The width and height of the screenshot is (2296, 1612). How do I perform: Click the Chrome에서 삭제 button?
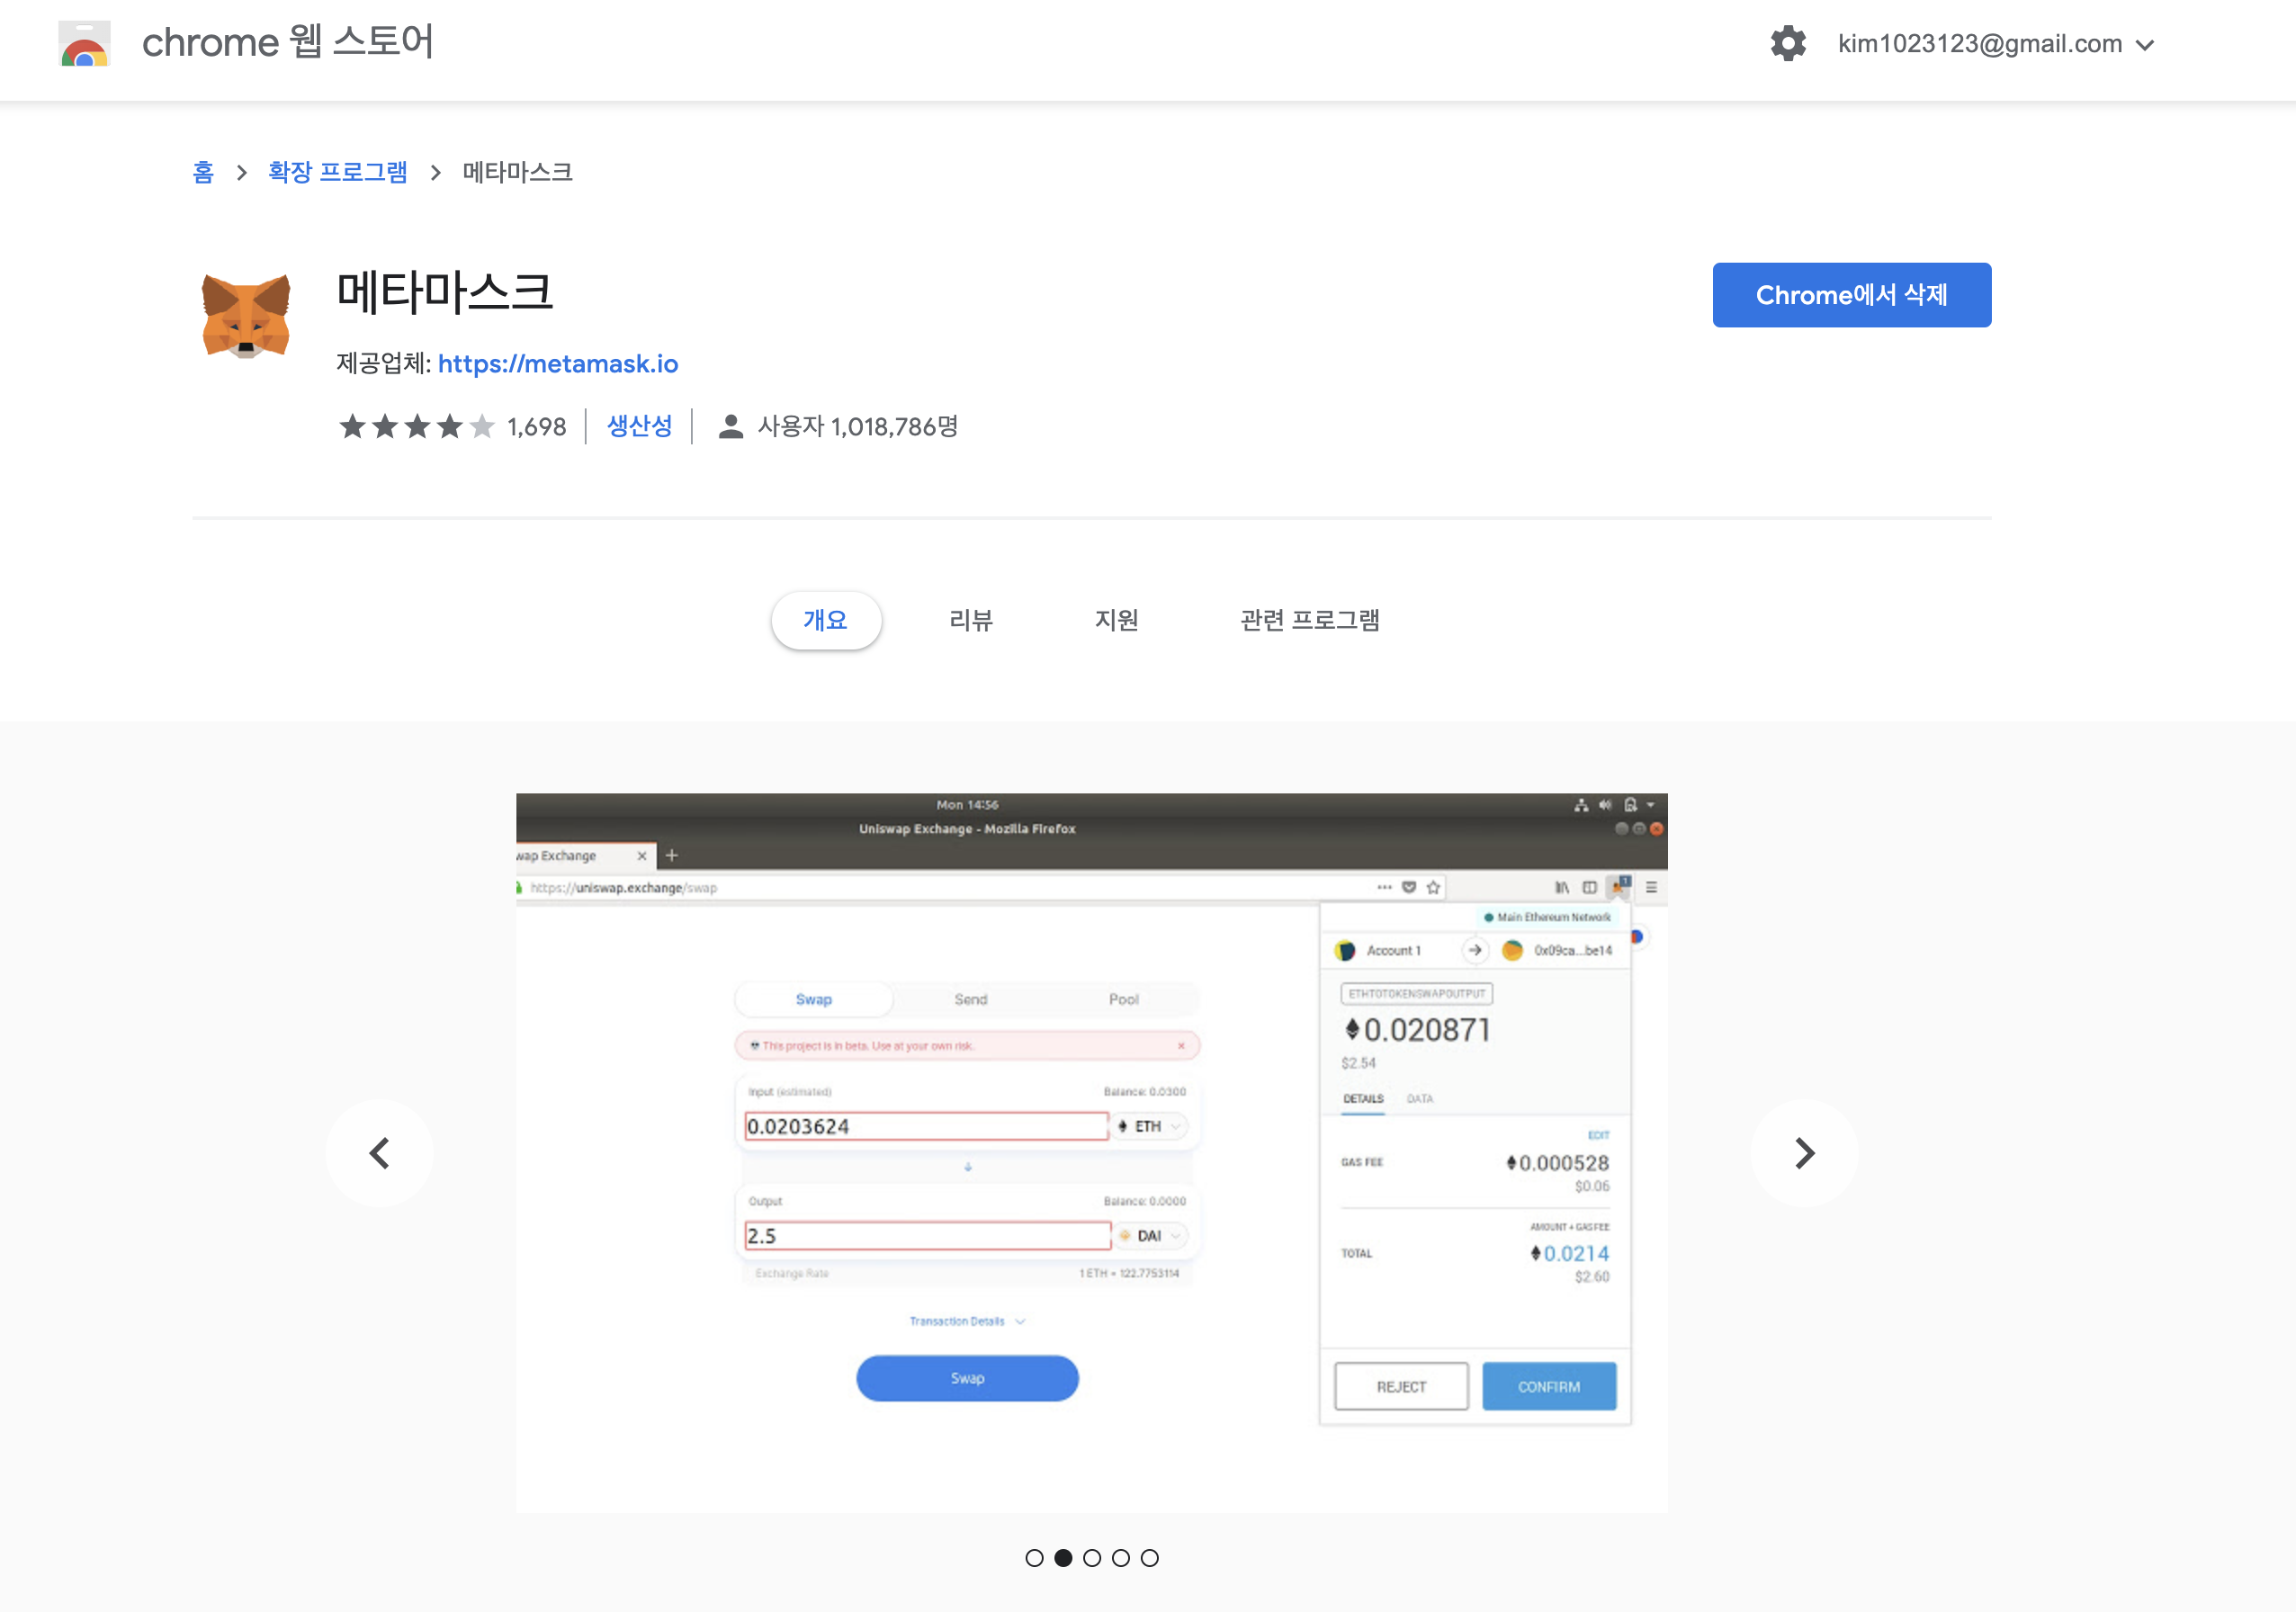point(1851,295)
